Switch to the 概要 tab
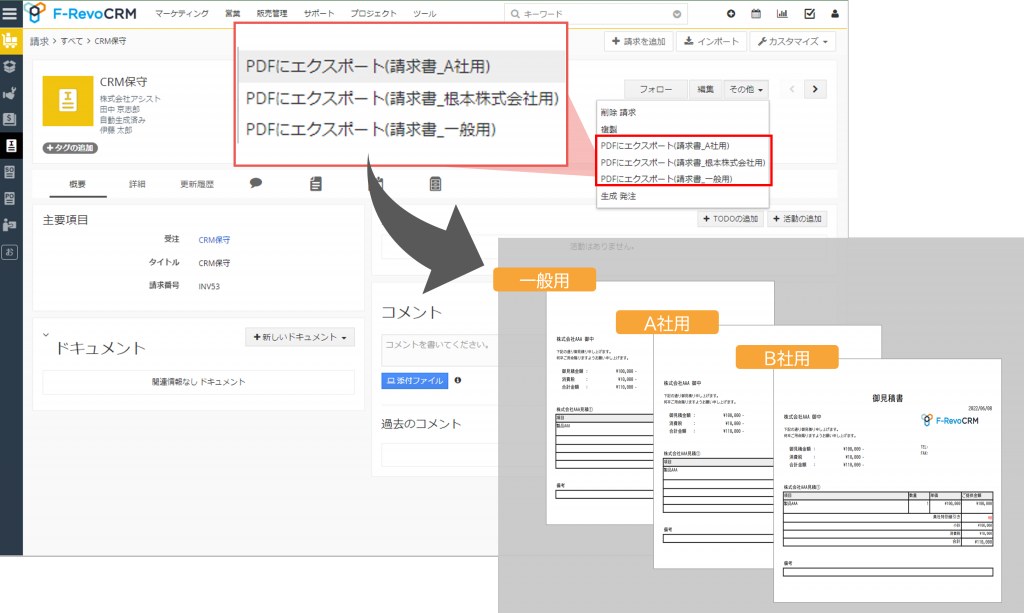 pos(78,185)
